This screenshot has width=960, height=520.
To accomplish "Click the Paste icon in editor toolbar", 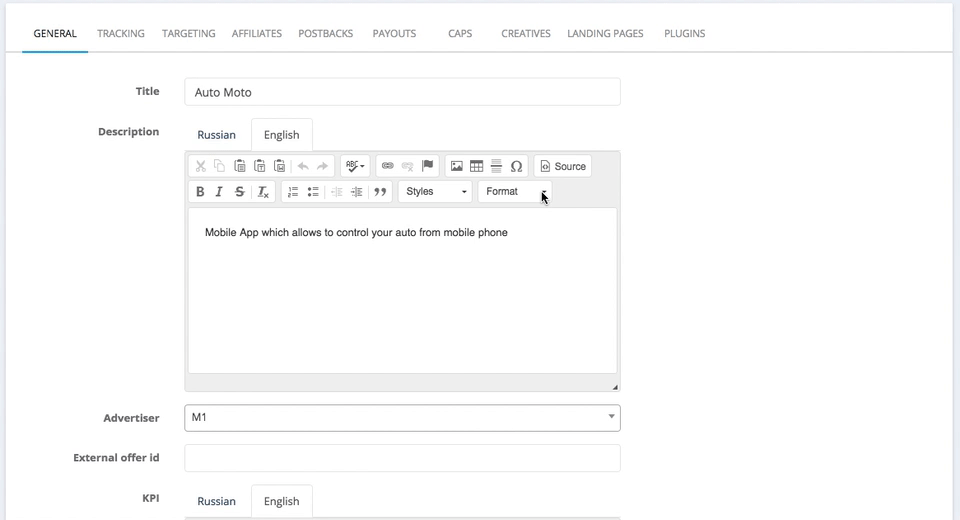I will (x=239, y=166).
